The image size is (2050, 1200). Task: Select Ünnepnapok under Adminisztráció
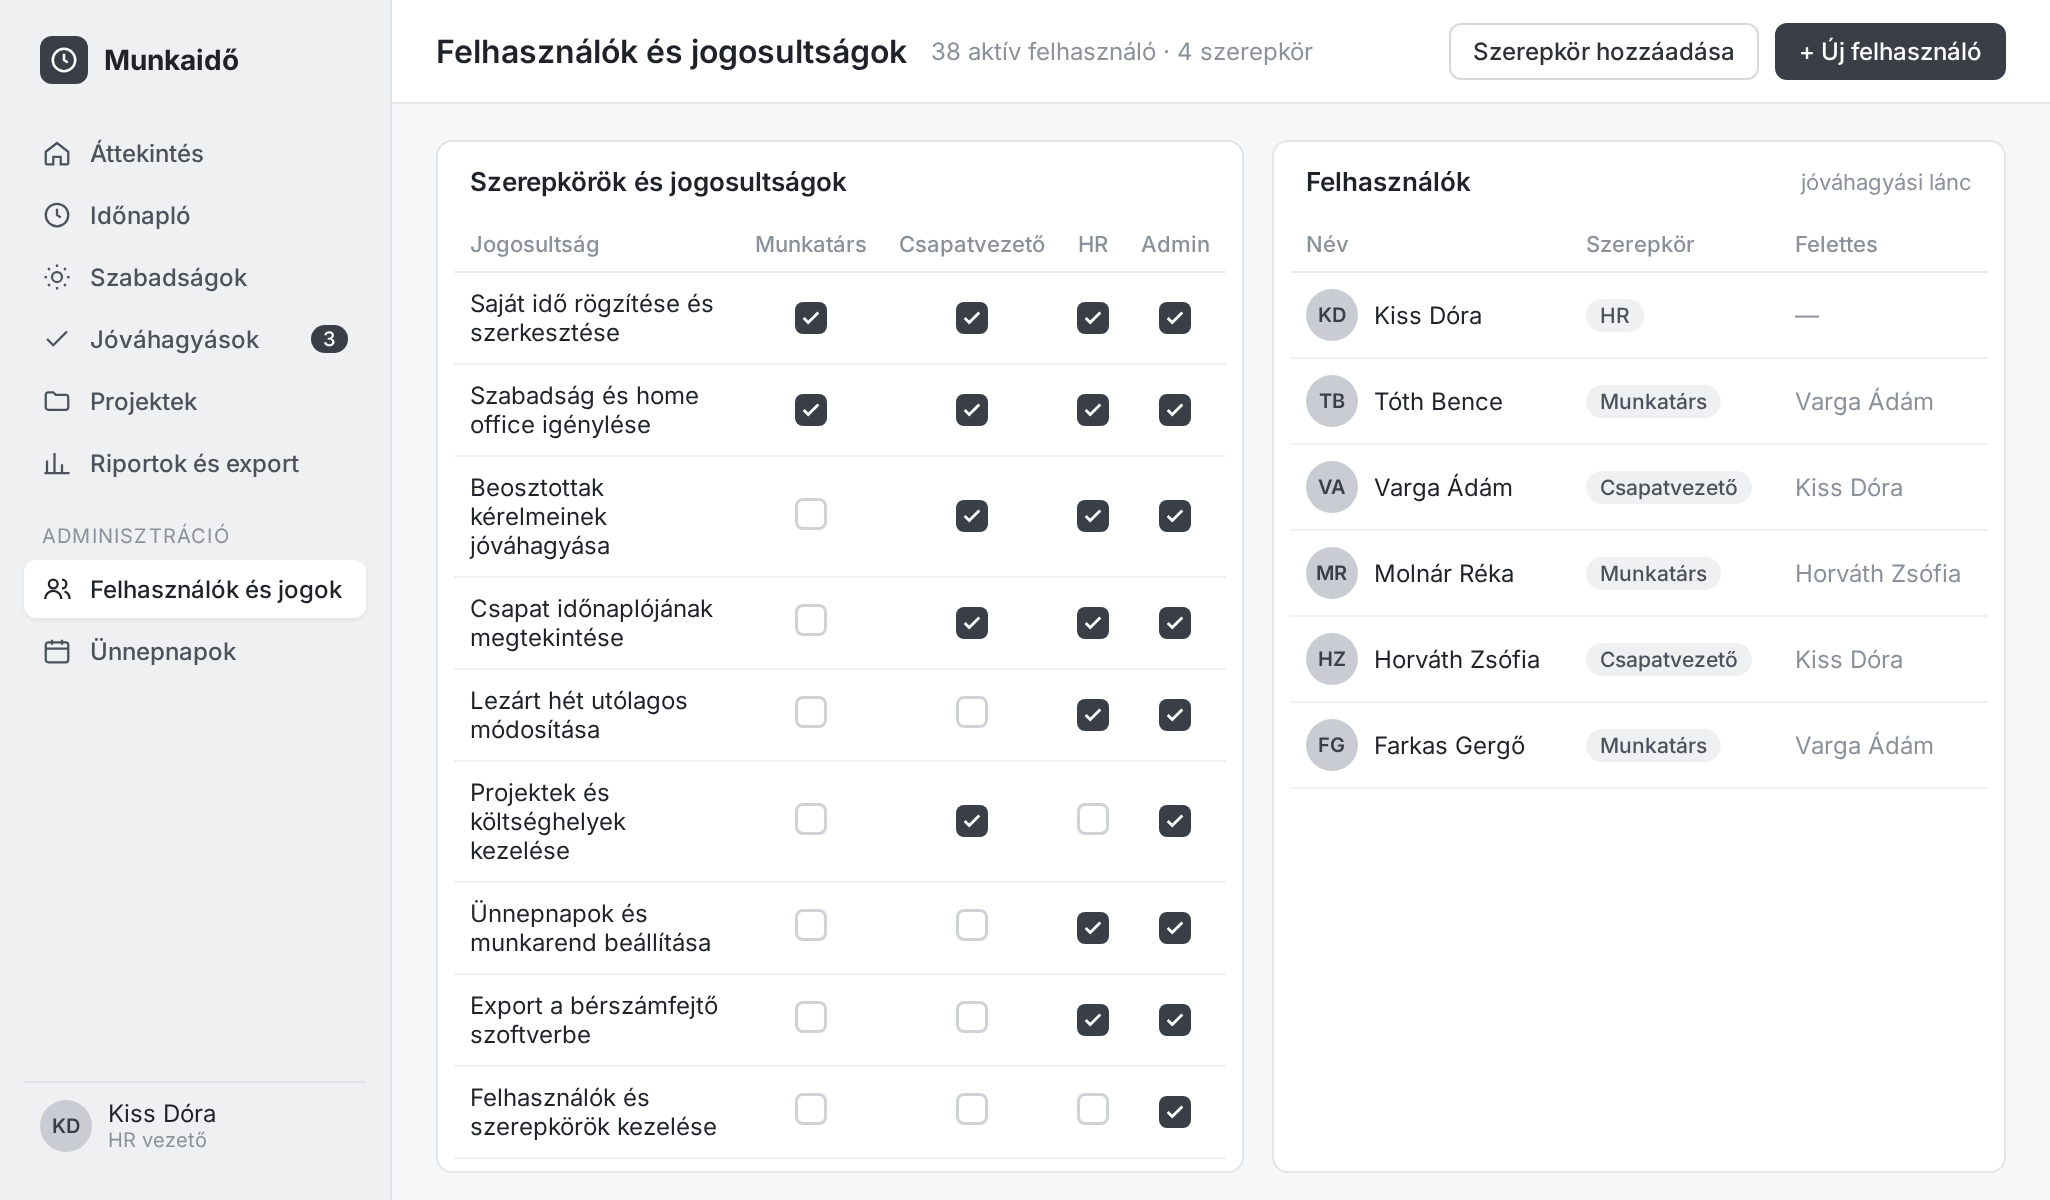point(195,651)
